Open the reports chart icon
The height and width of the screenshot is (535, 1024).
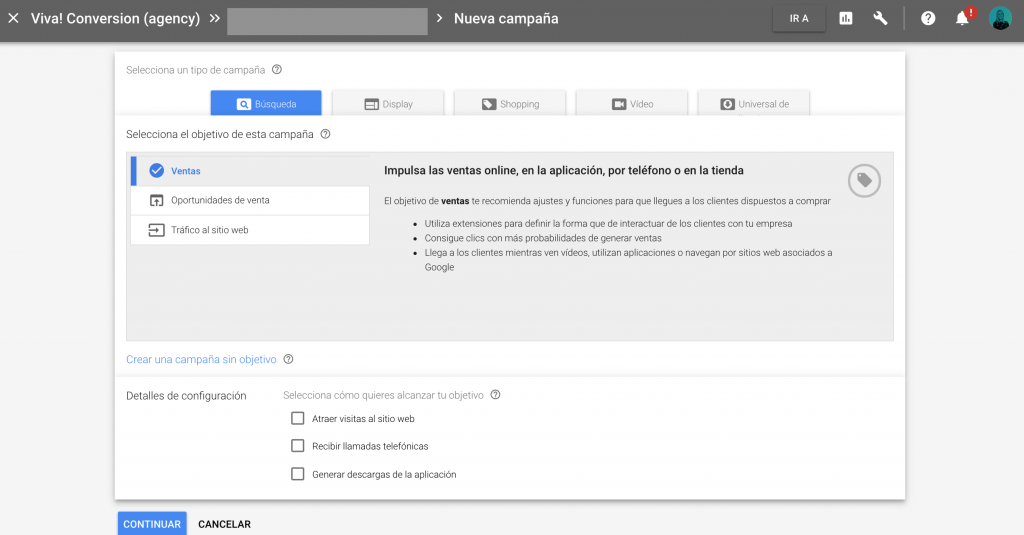(846, 18)
